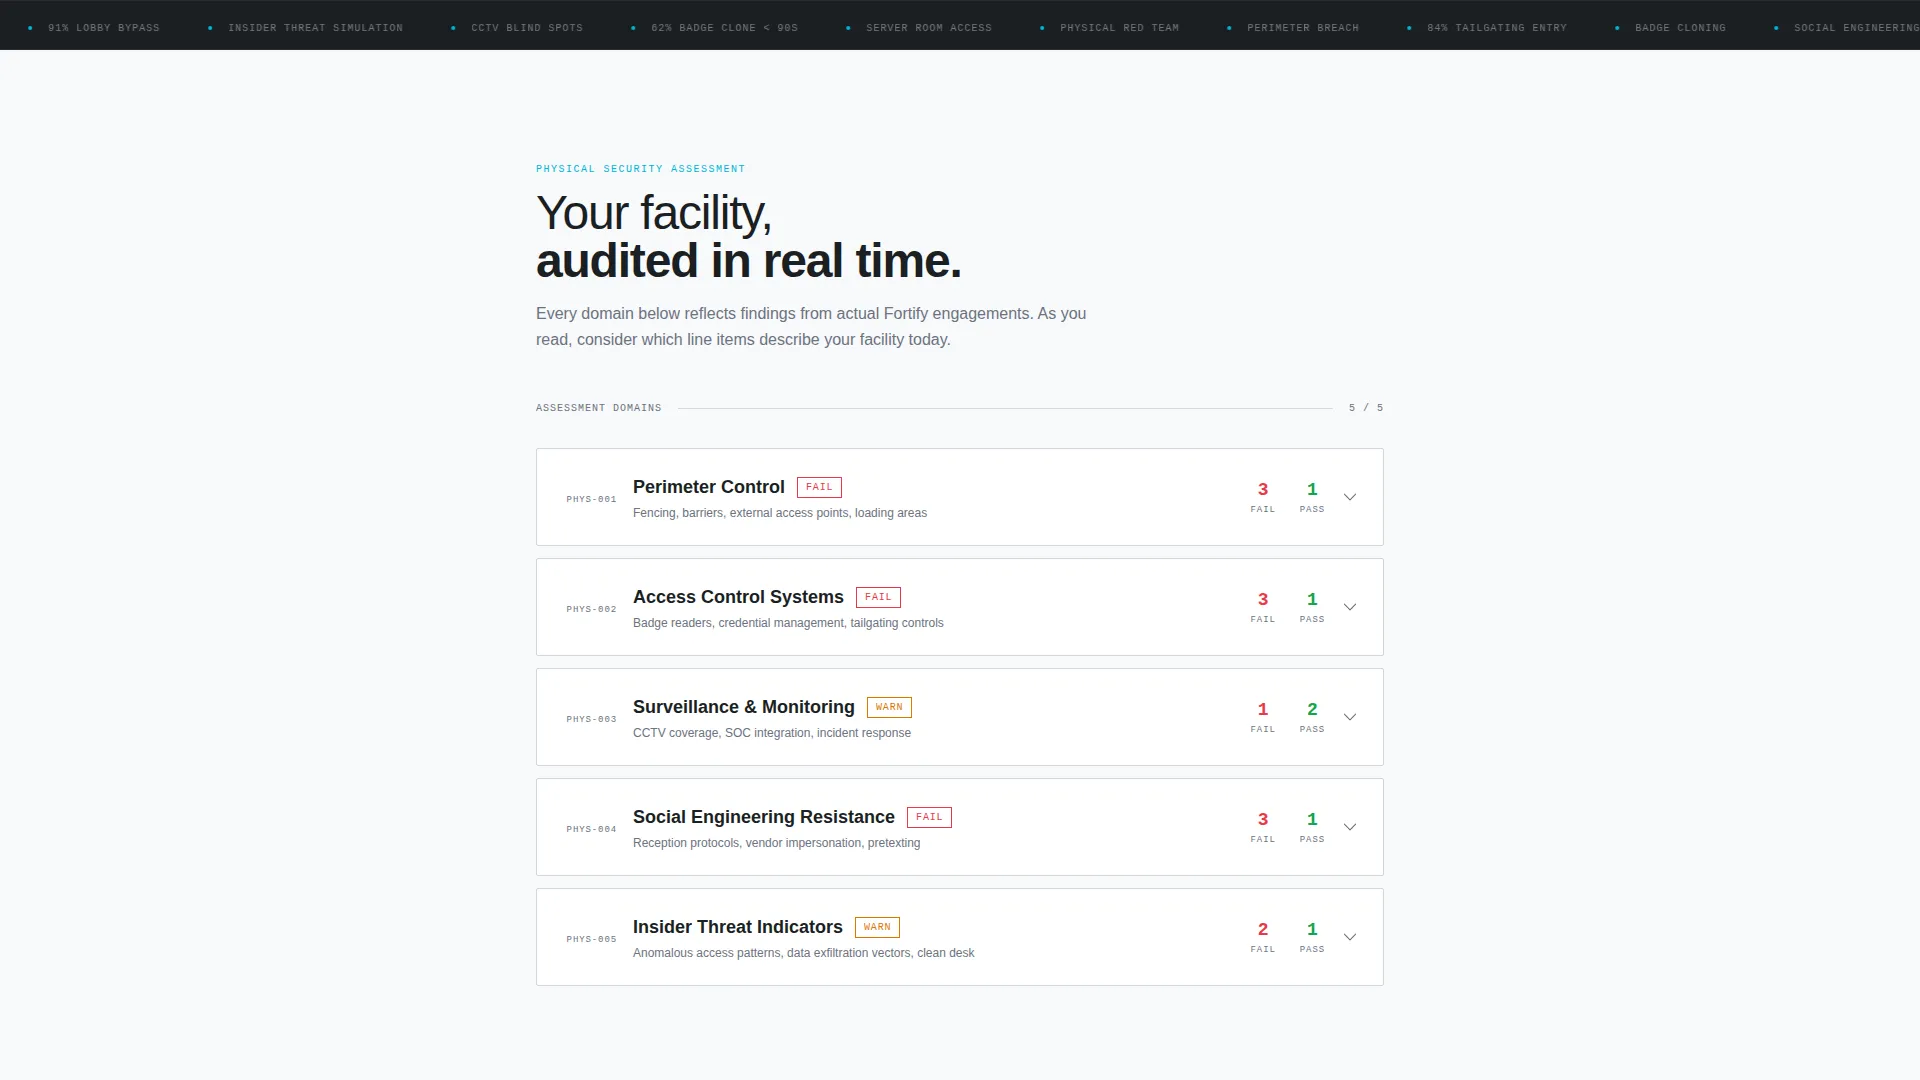Click the Insider Threat Indicators title

click(x=738, y=927)
